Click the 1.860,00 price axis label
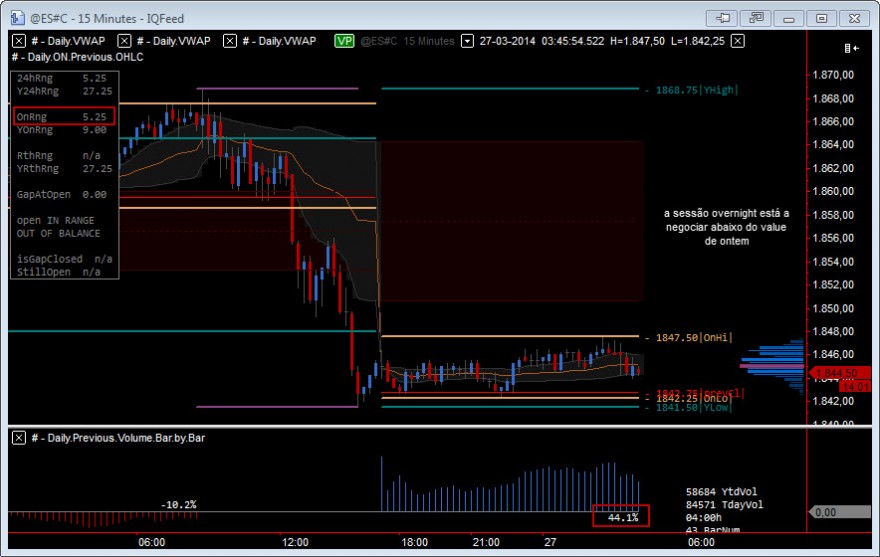The width and height of the screenshot is (880, 557). pos(833,191)
